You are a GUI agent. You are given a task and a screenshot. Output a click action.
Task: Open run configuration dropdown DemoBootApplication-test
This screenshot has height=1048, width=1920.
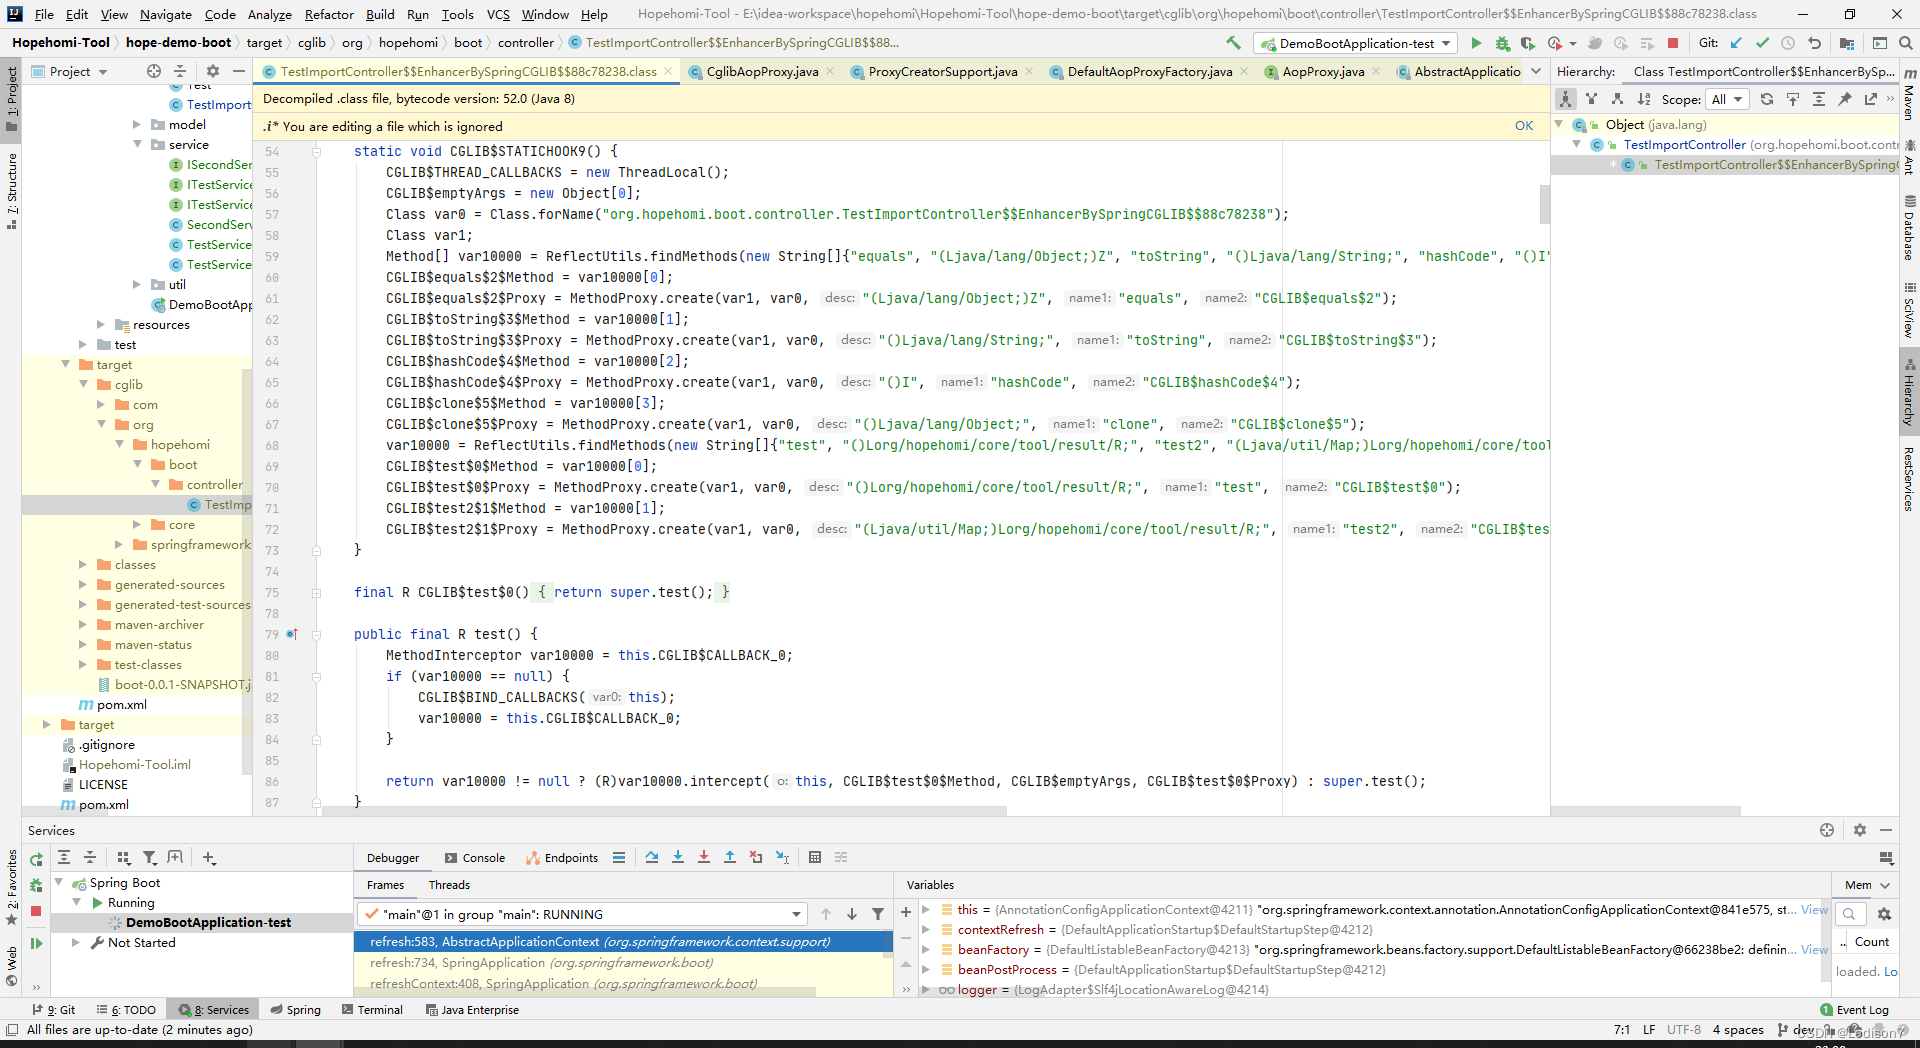(1356, 43)
